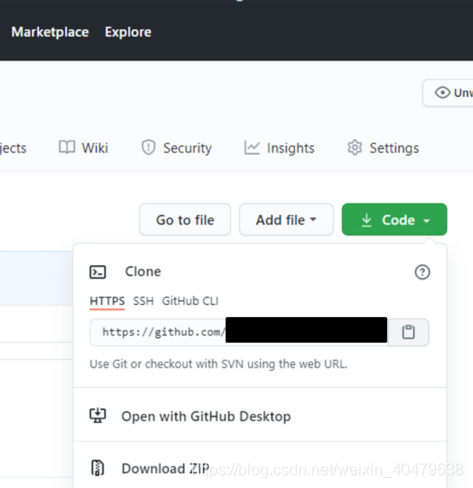
Task: Open the Security tab
Action: pos(176,148)
